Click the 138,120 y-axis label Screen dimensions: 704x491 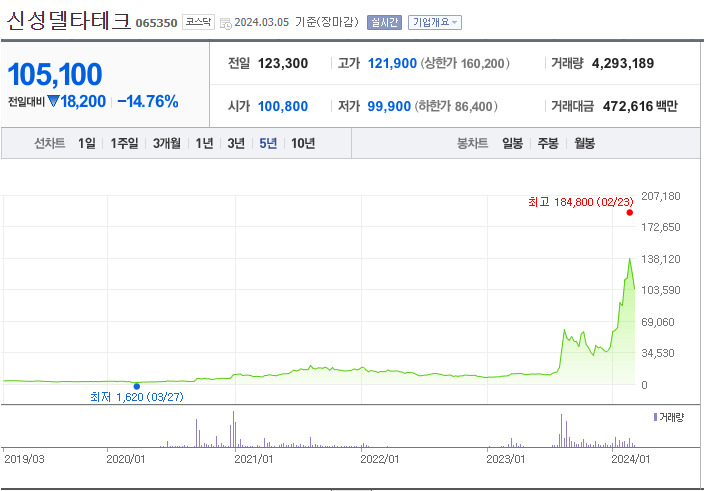point(660,259)
